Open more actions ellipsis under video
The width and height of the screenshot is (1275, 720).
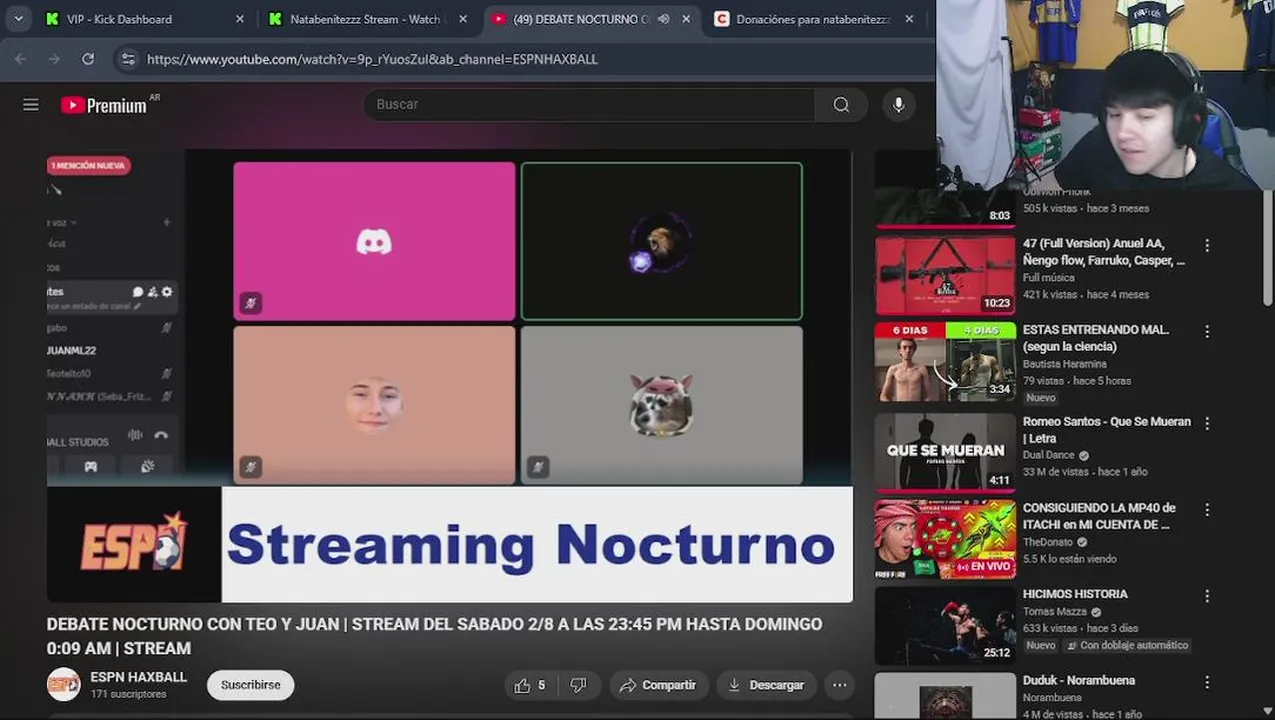840,685
